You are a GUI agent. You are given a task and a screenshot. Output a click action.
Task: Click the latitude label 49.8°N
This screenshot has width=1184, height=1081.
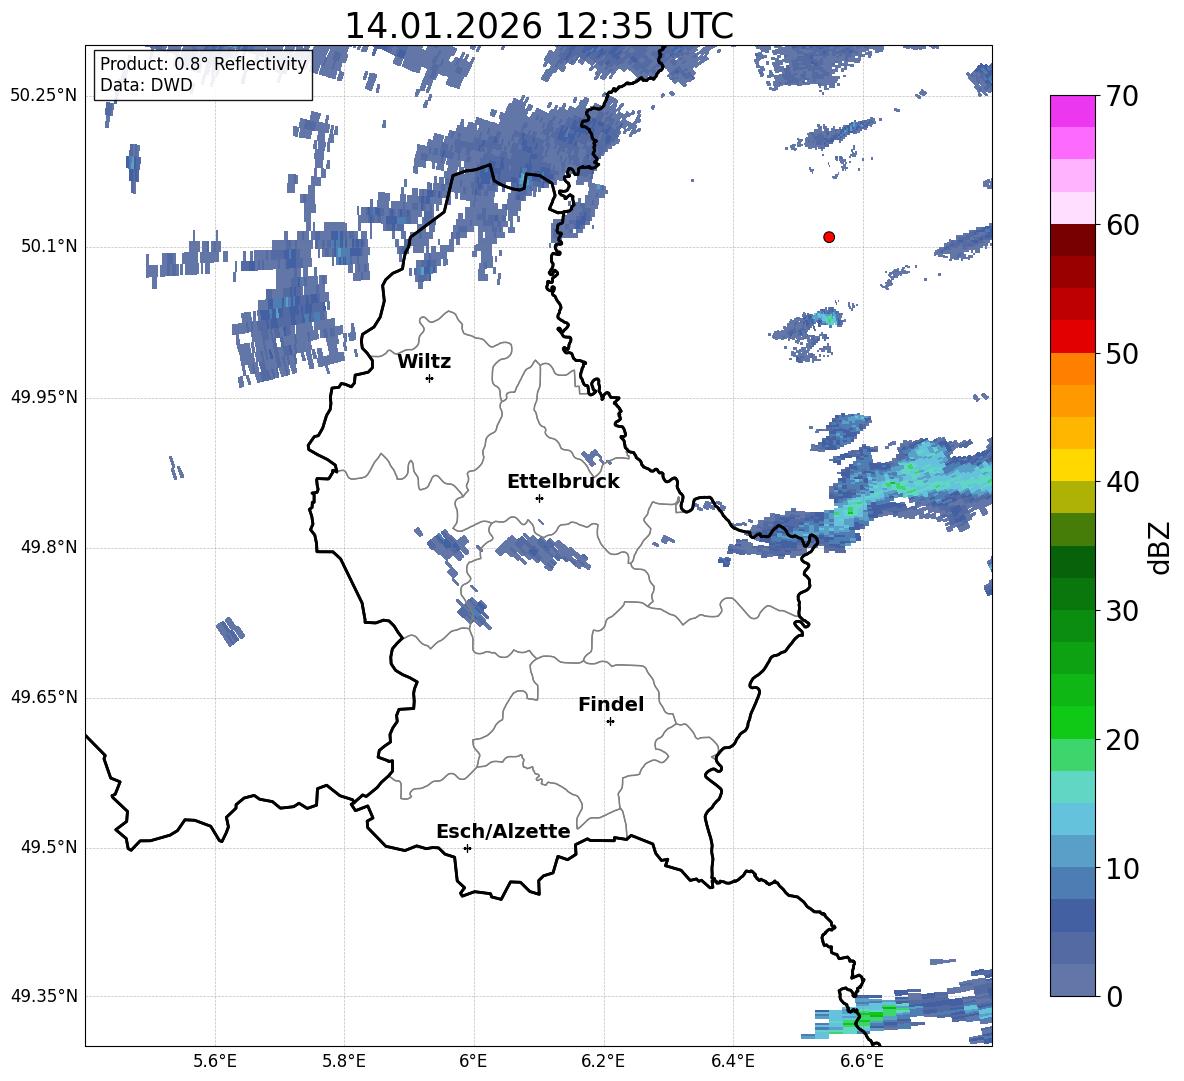click(x=48, y=547)
